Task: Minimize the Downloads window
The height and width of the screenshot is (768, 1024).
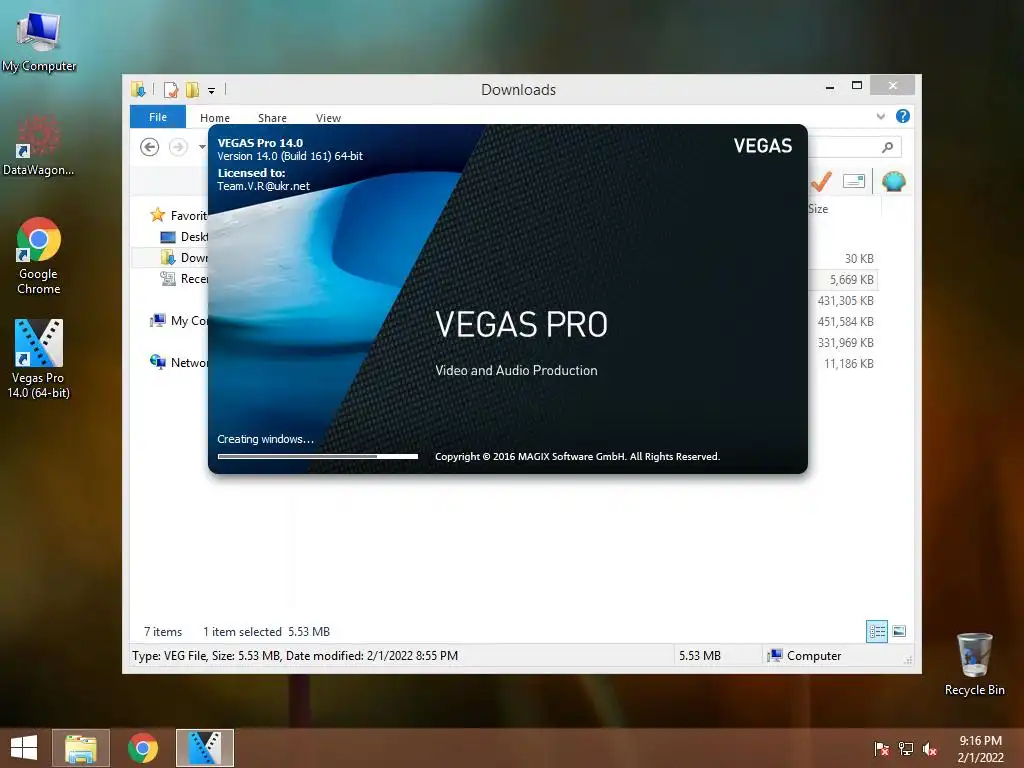Action: pyautogui.click(x=830, y=86)
